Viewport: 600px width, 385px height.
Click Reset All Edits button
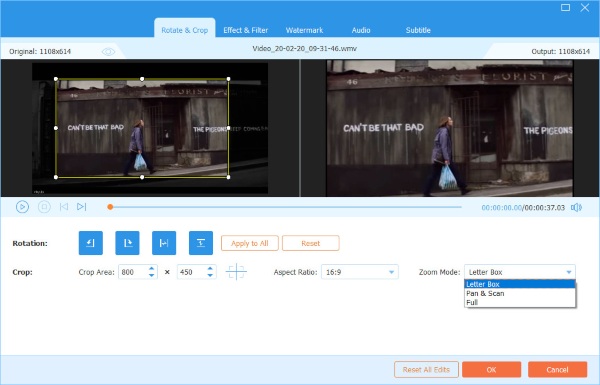(426, 370)
